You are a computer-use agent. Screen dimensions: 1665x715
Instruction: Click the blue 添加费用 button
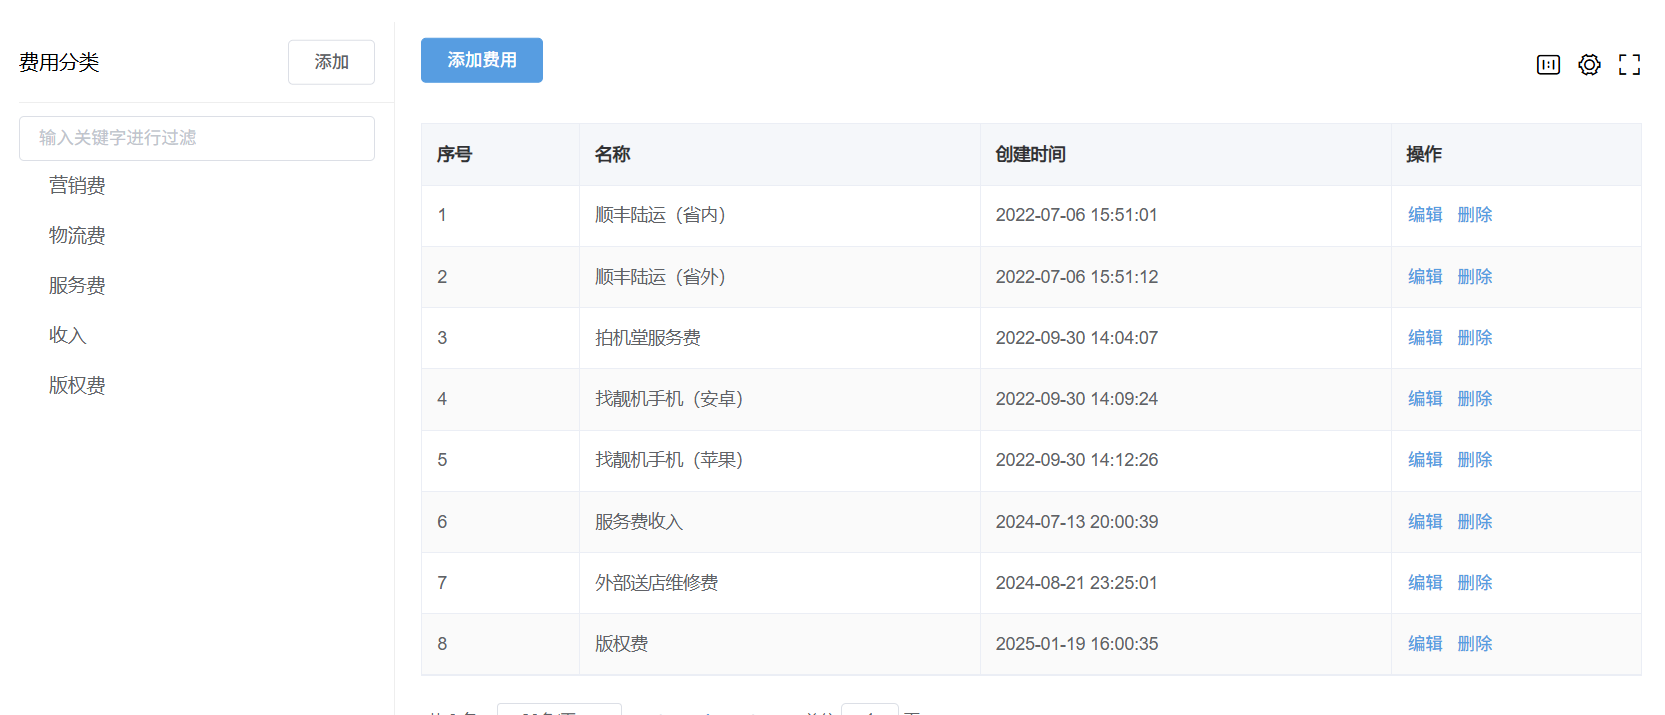(481, 60)
